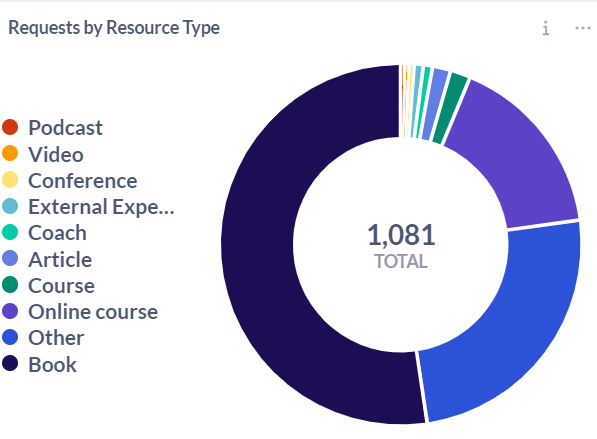Click the 1,081 total value in center

tap(401, 235)
